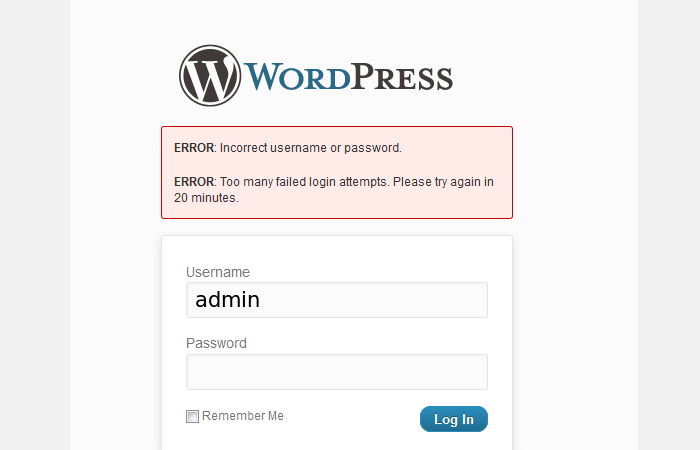Click the "20 minutes" lockout text
Viewport: 700px width, 450px height.
[206, 198]
